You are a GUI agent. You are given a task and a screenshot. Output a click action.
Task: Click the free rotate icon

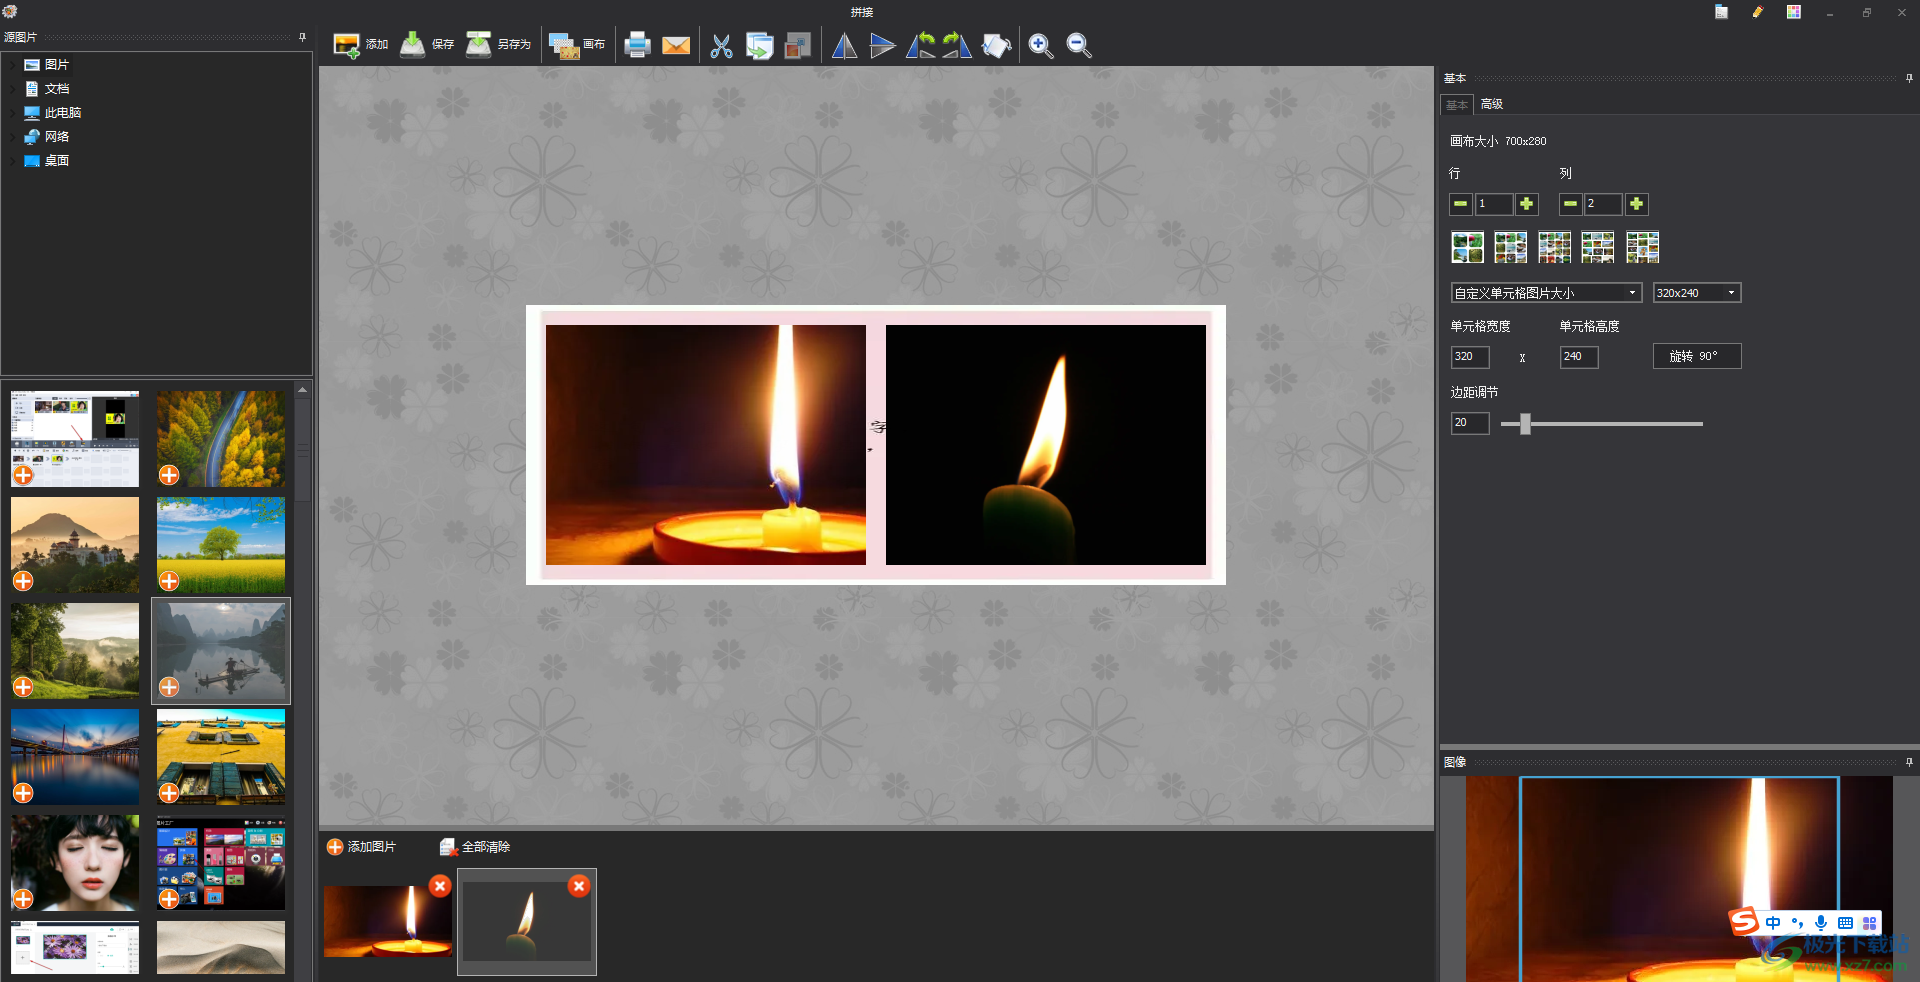(x=996, y=45)
